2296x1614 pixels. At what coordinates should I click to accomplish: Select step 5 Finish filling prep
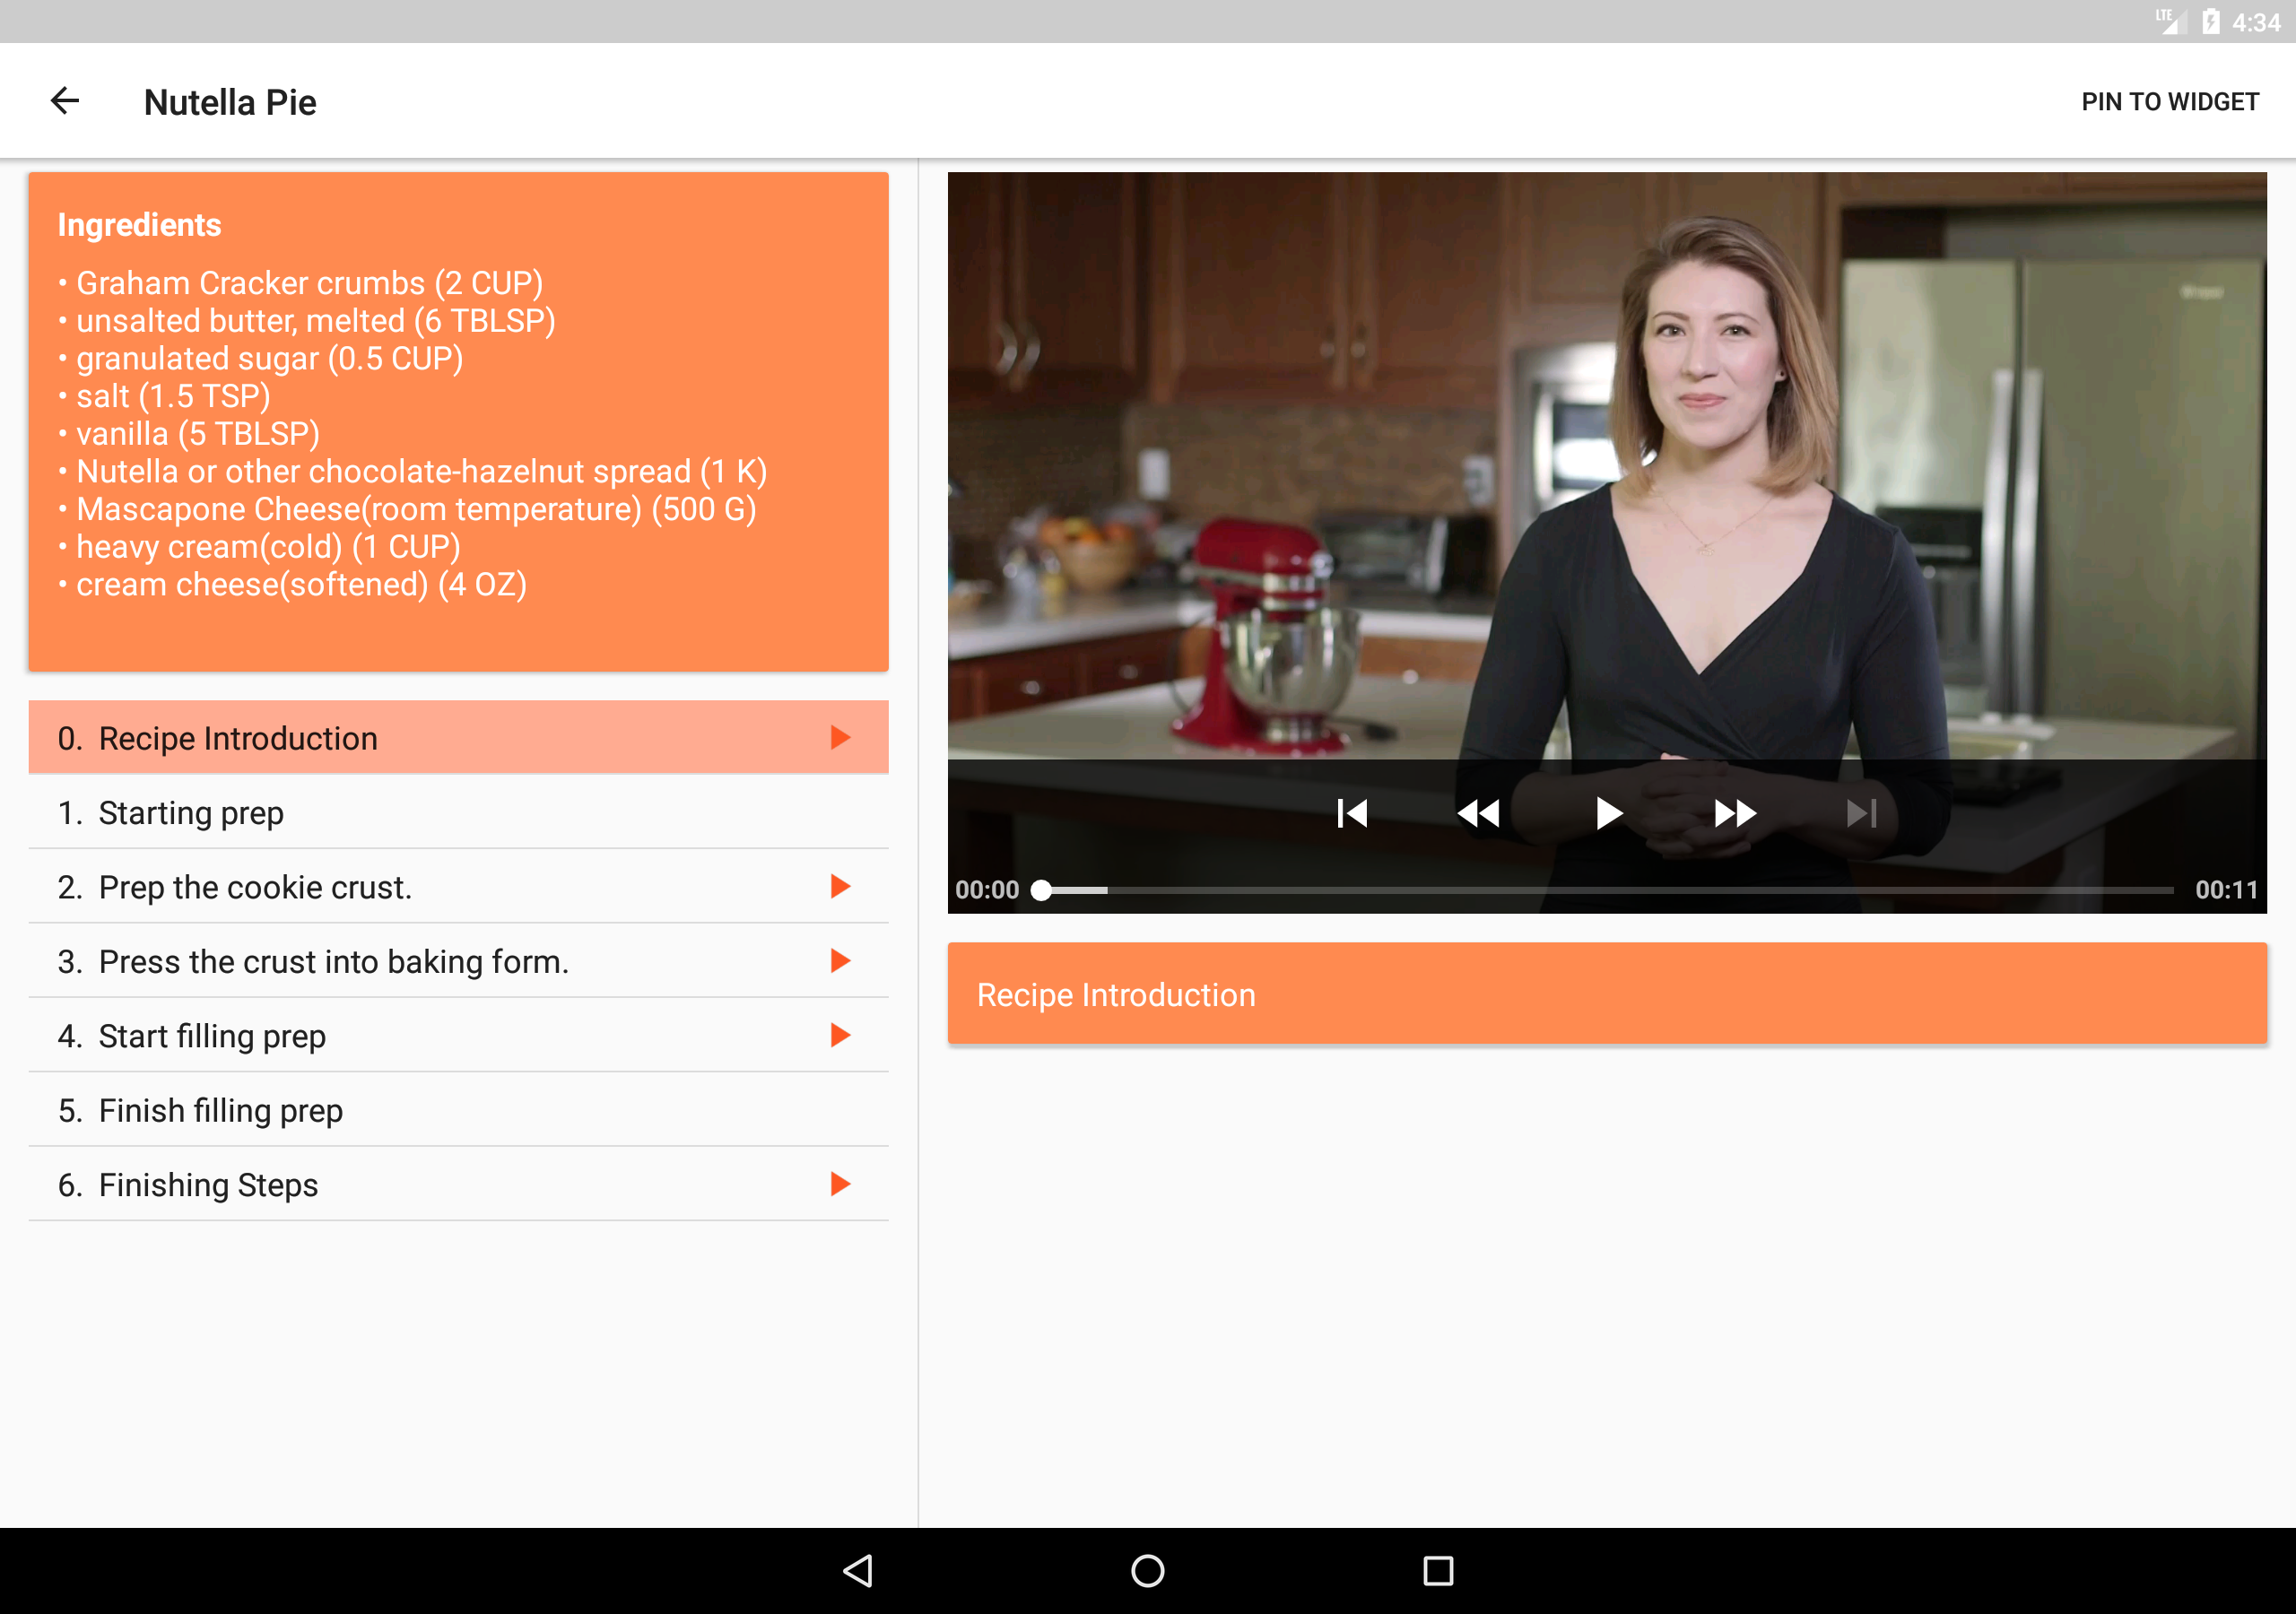coord(220,1110)
